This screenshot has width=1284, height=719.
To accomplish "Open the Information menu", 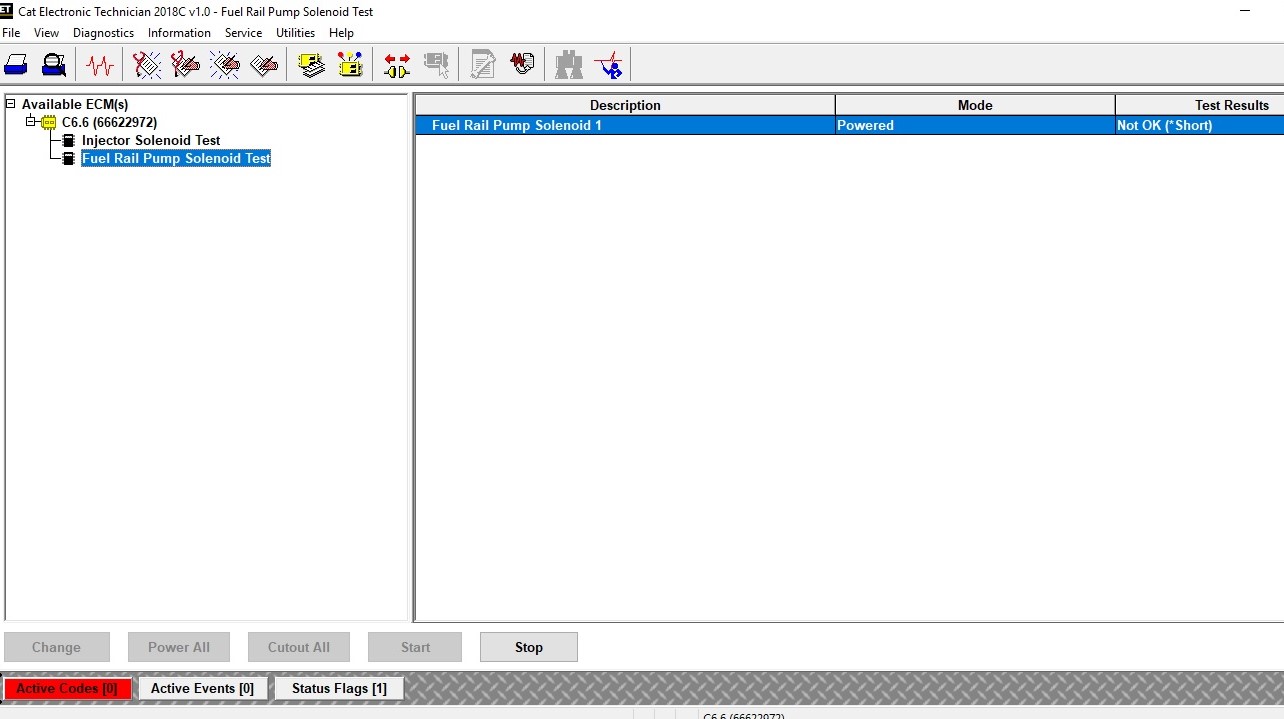I will [179, 33].
